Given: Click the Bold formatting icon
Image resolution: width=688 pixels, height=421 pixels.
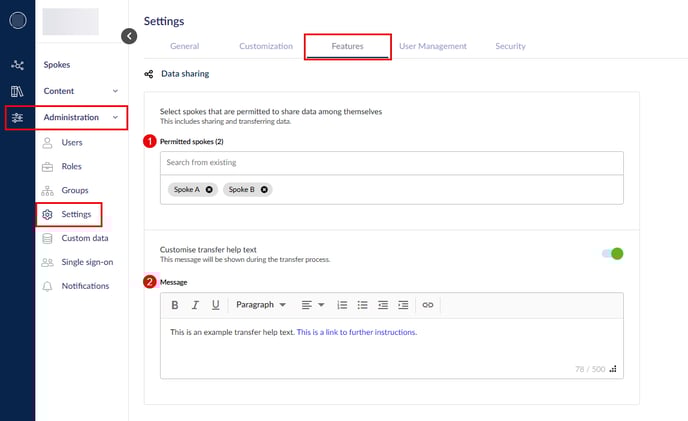Looking at the screenshot, I should tap(175, 305).
